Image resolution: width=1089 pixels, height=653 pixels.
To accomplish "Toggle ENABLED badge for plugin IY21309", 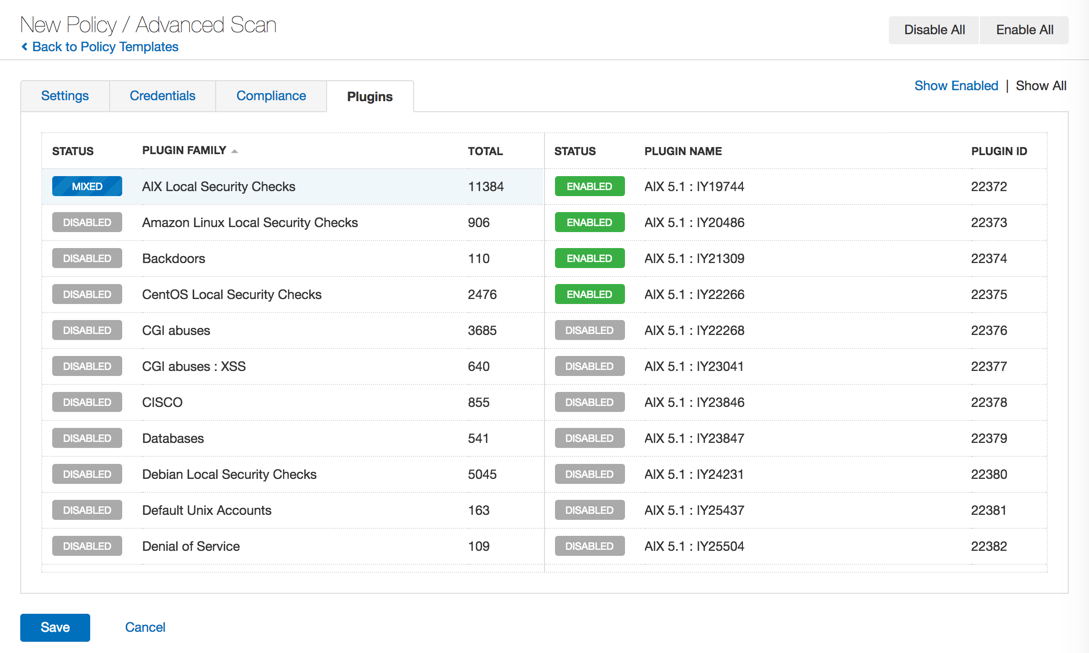I will [589, 258].
